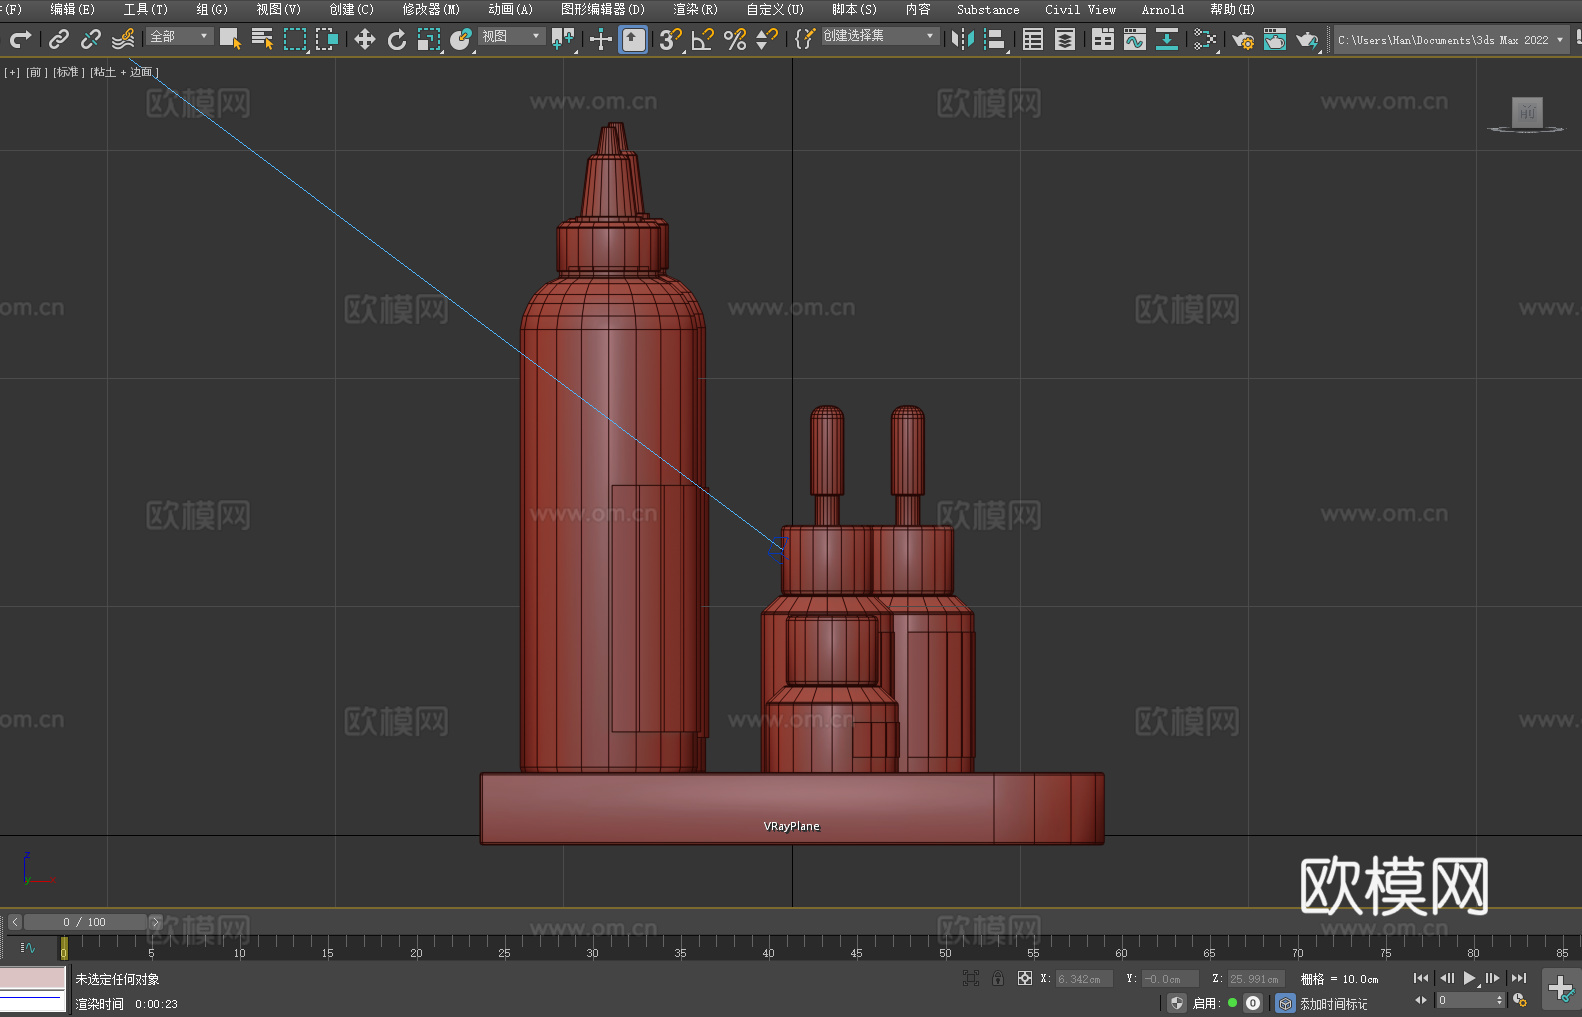Open the Curve Editor

click(x=1135, y=39)
